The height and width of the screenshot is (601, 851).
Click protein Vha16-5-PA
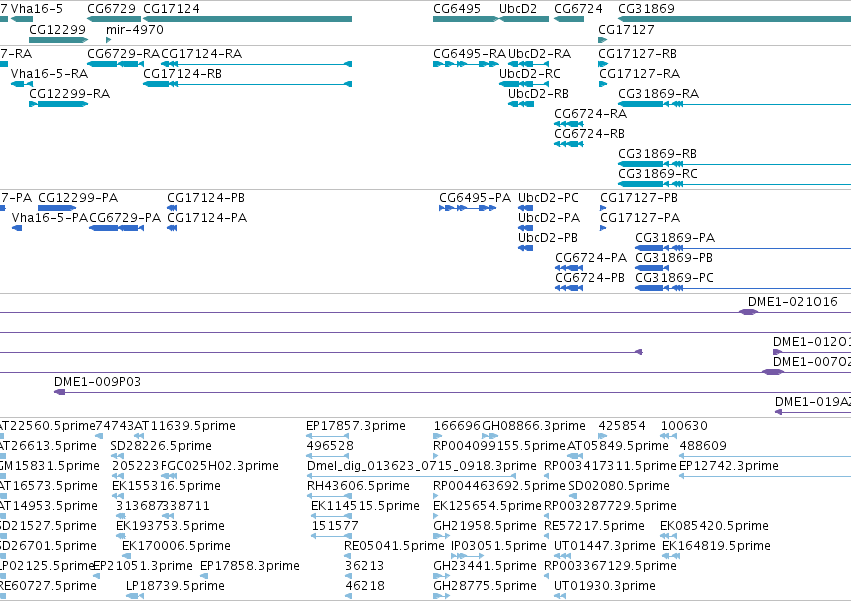[x=50, y=218]
